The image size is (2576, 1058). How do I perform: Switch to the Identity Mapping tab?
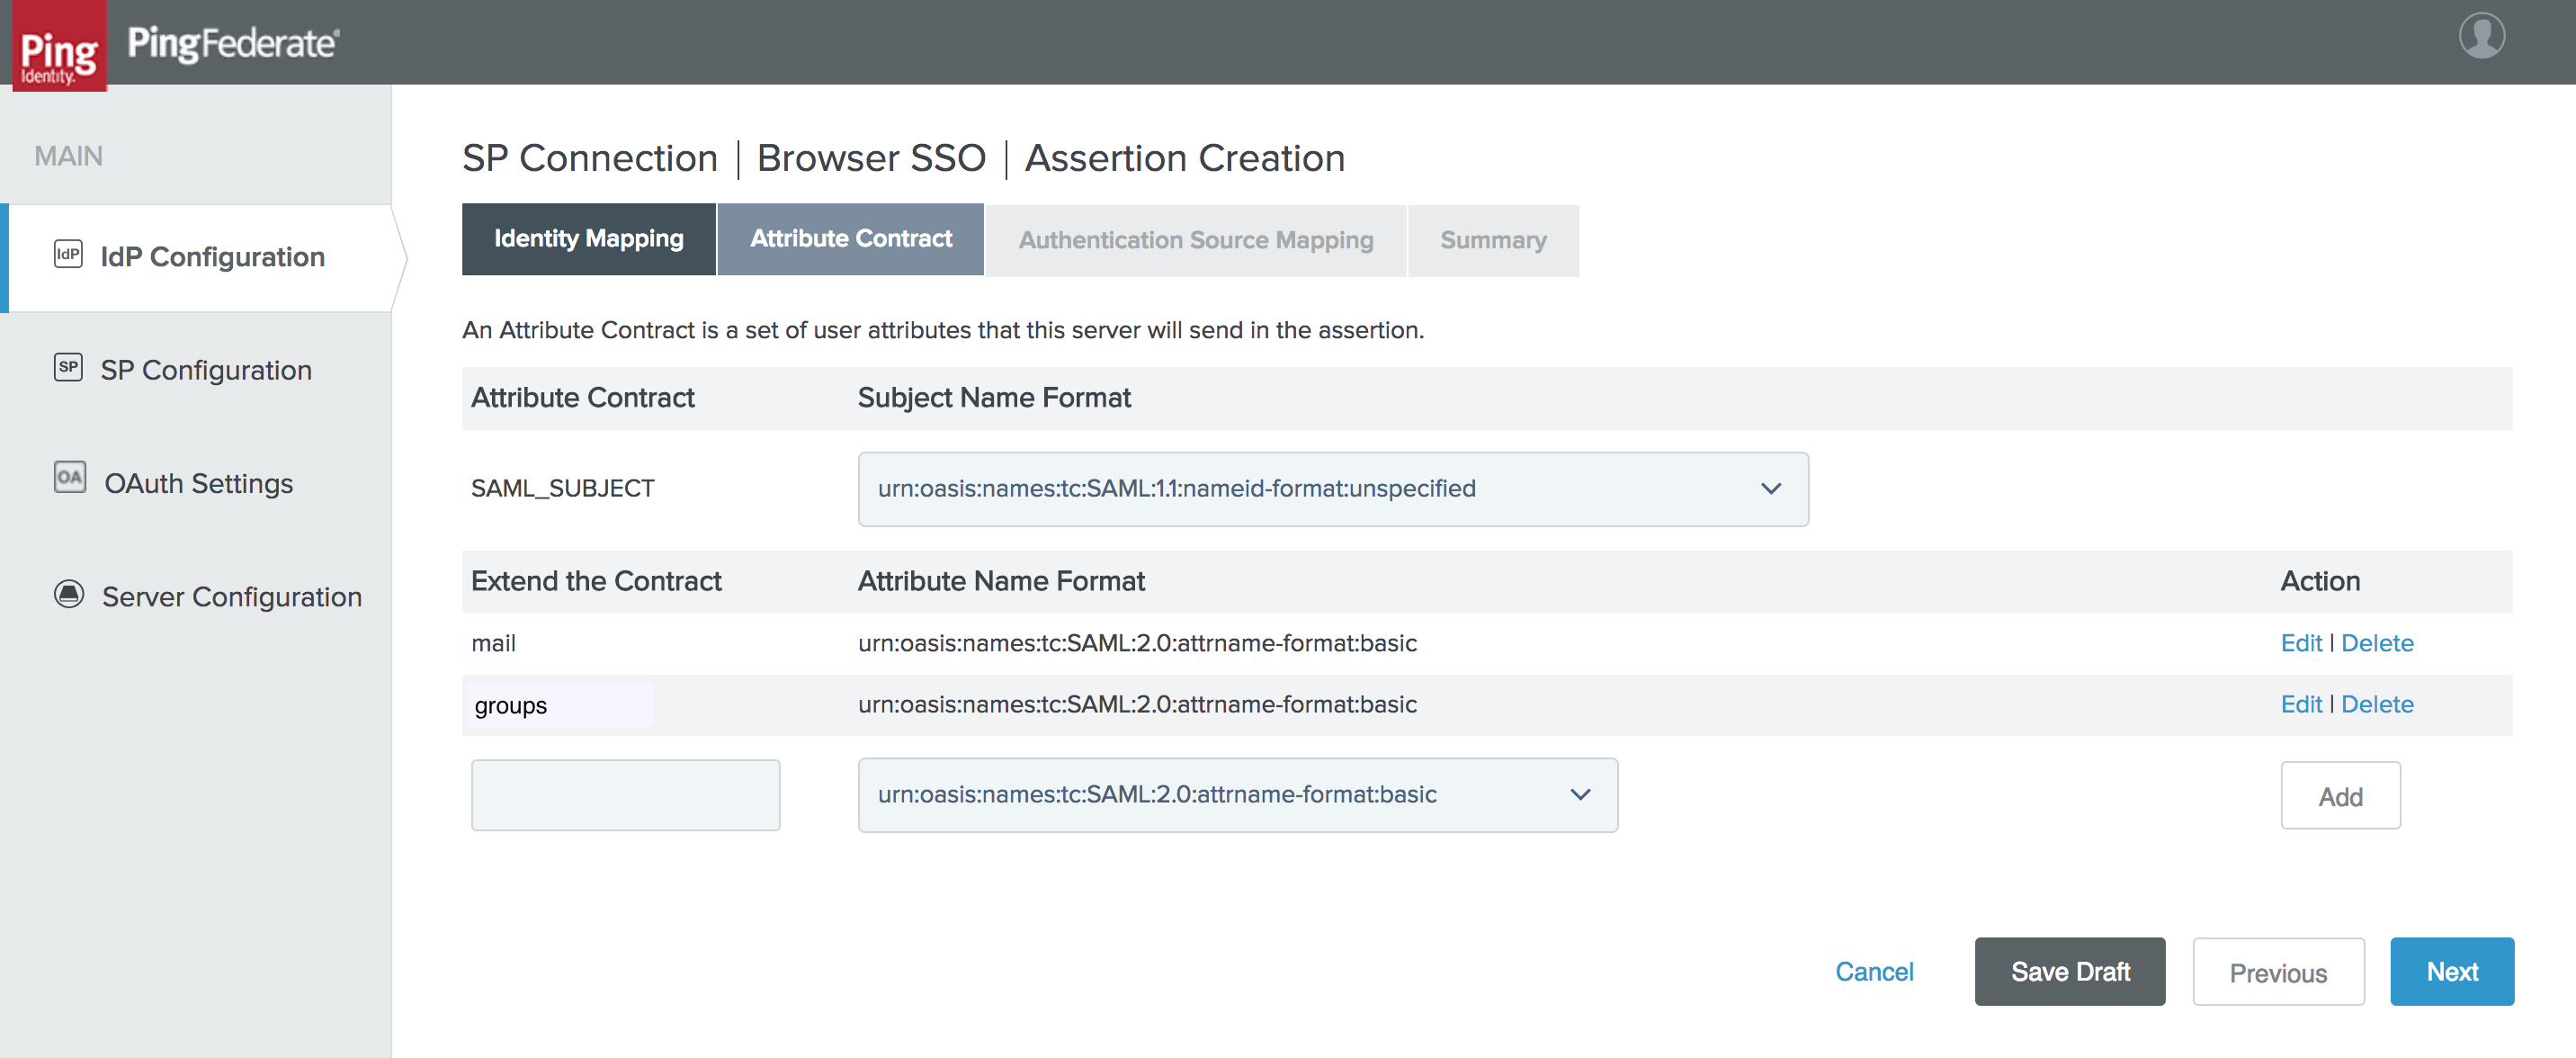pos(588,239)
